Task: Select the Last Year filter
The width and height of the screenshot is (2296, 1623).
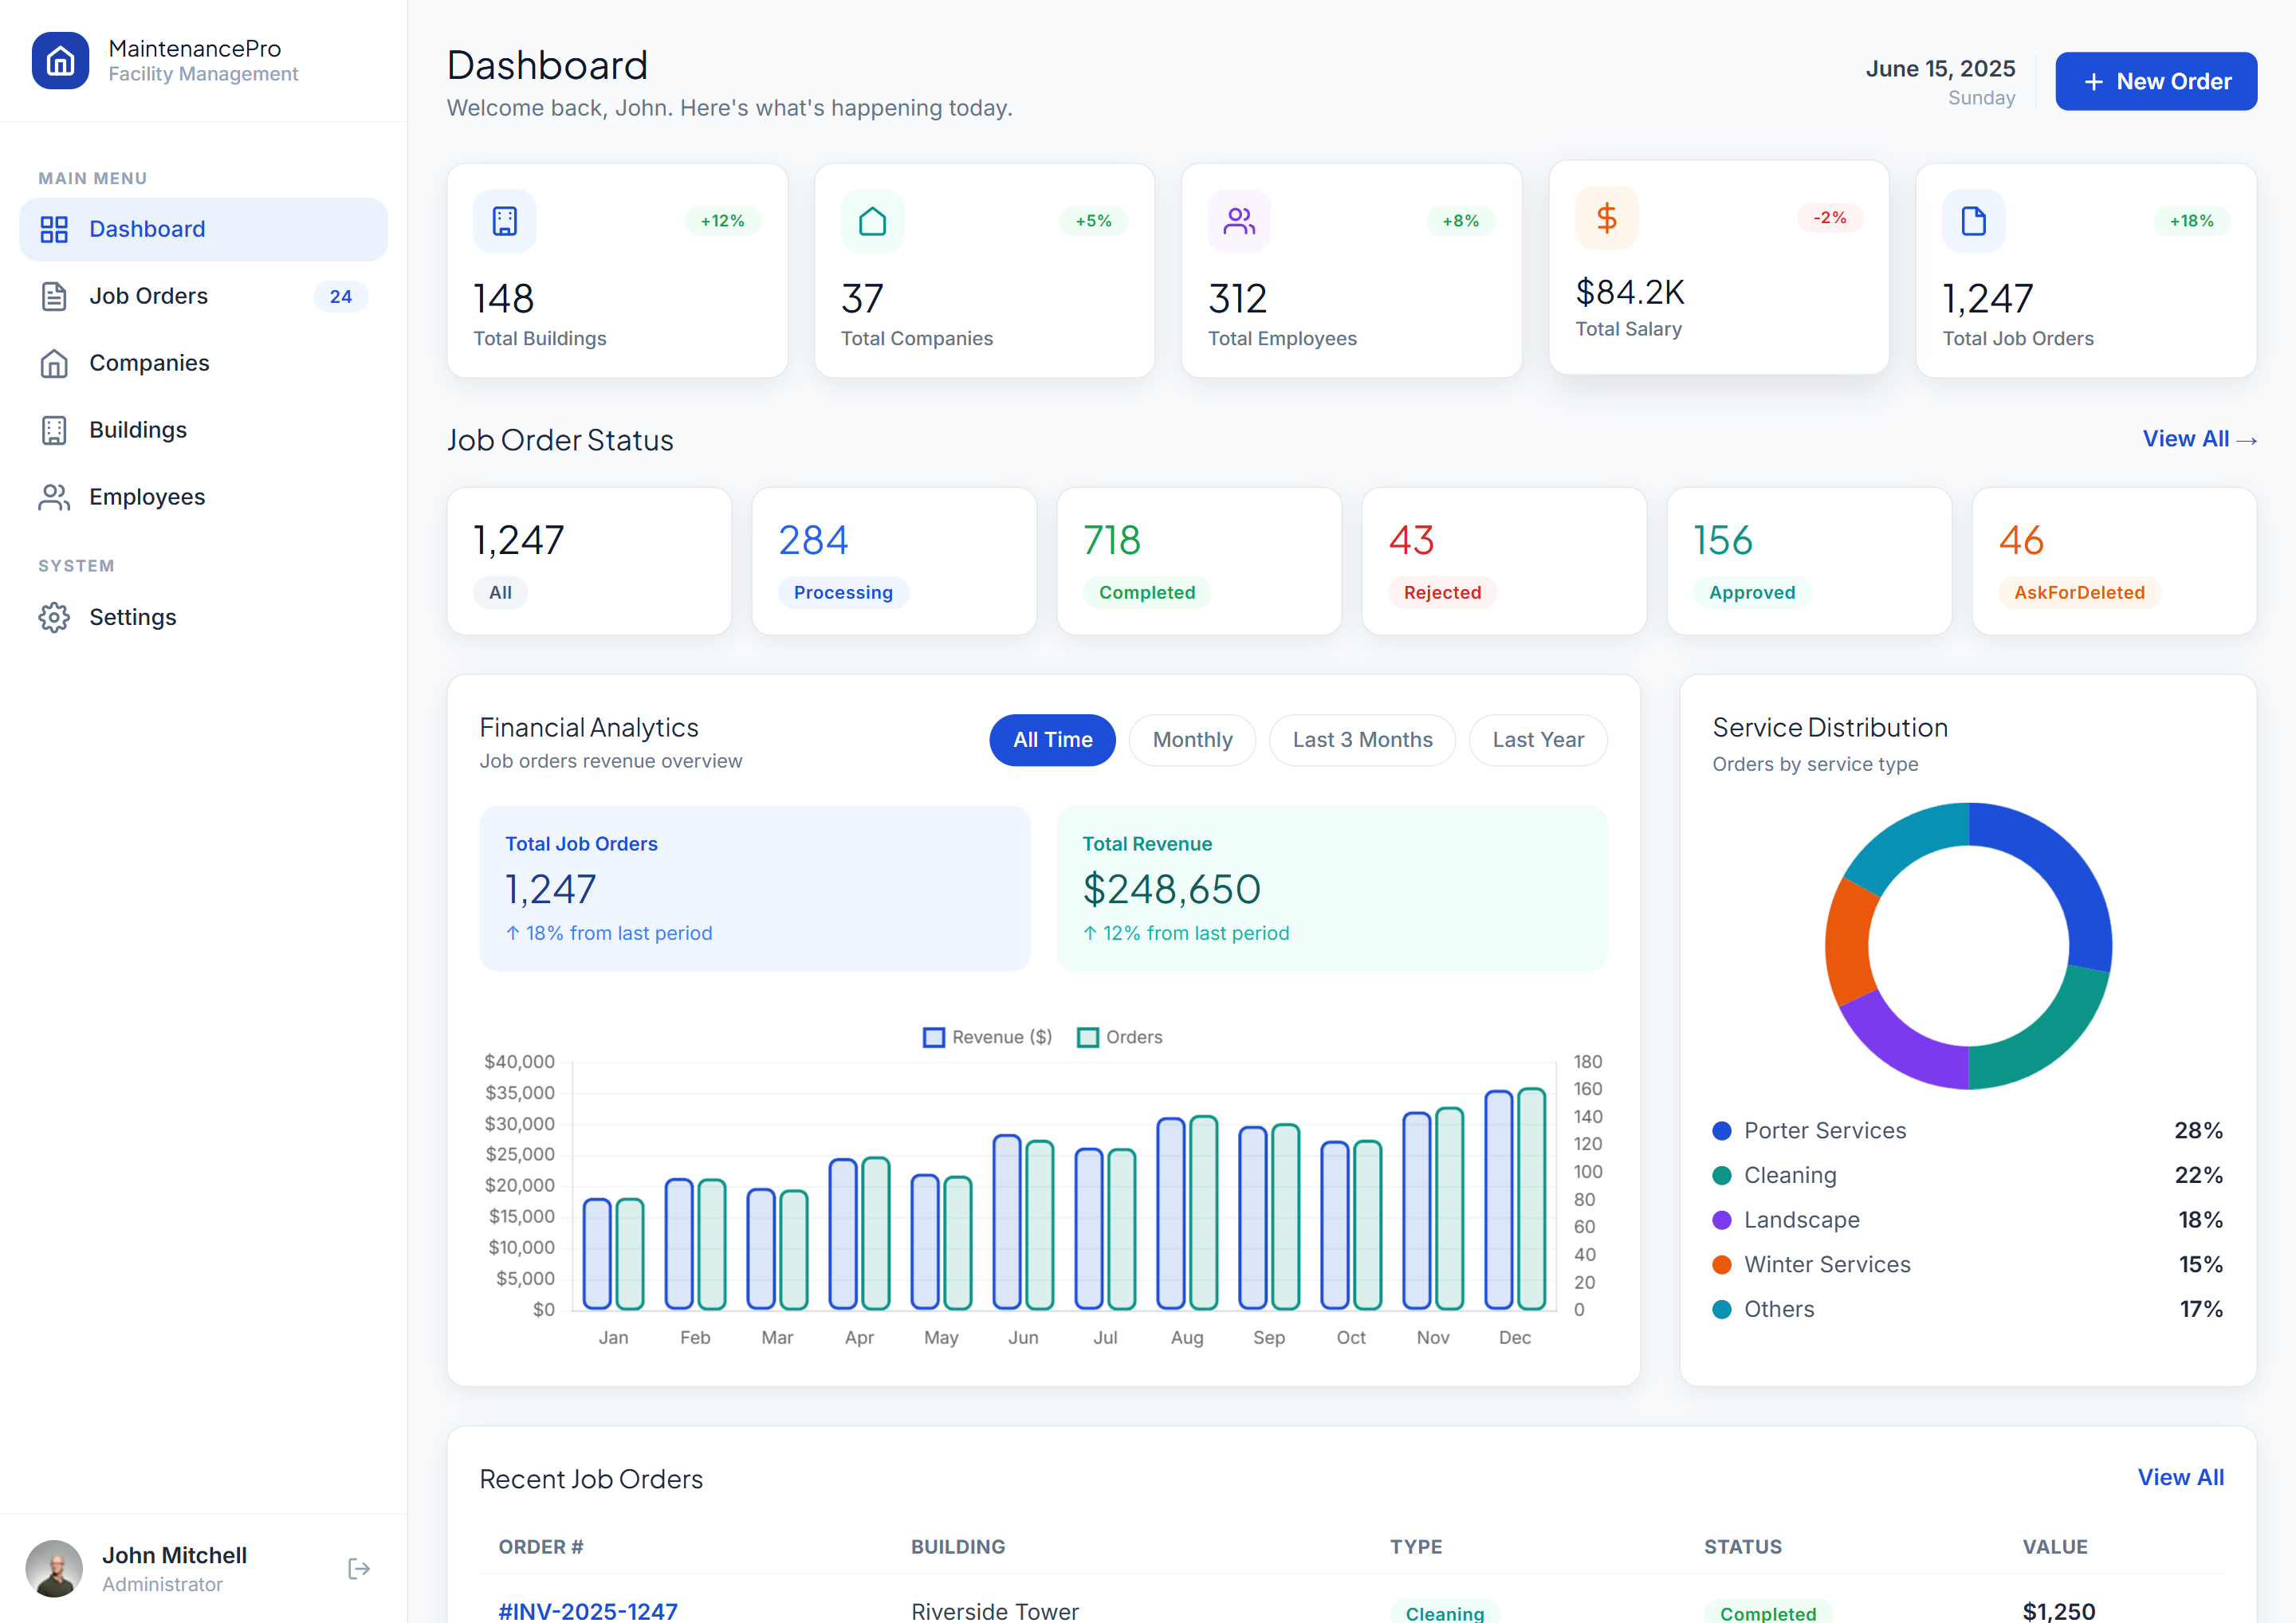Action: tap(1538, 740)
